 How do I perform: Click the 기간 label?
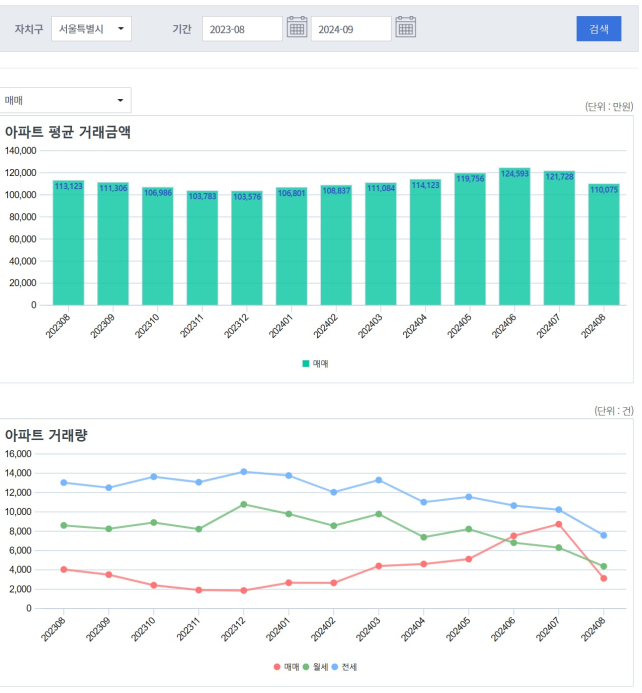(x=182, y=29)
